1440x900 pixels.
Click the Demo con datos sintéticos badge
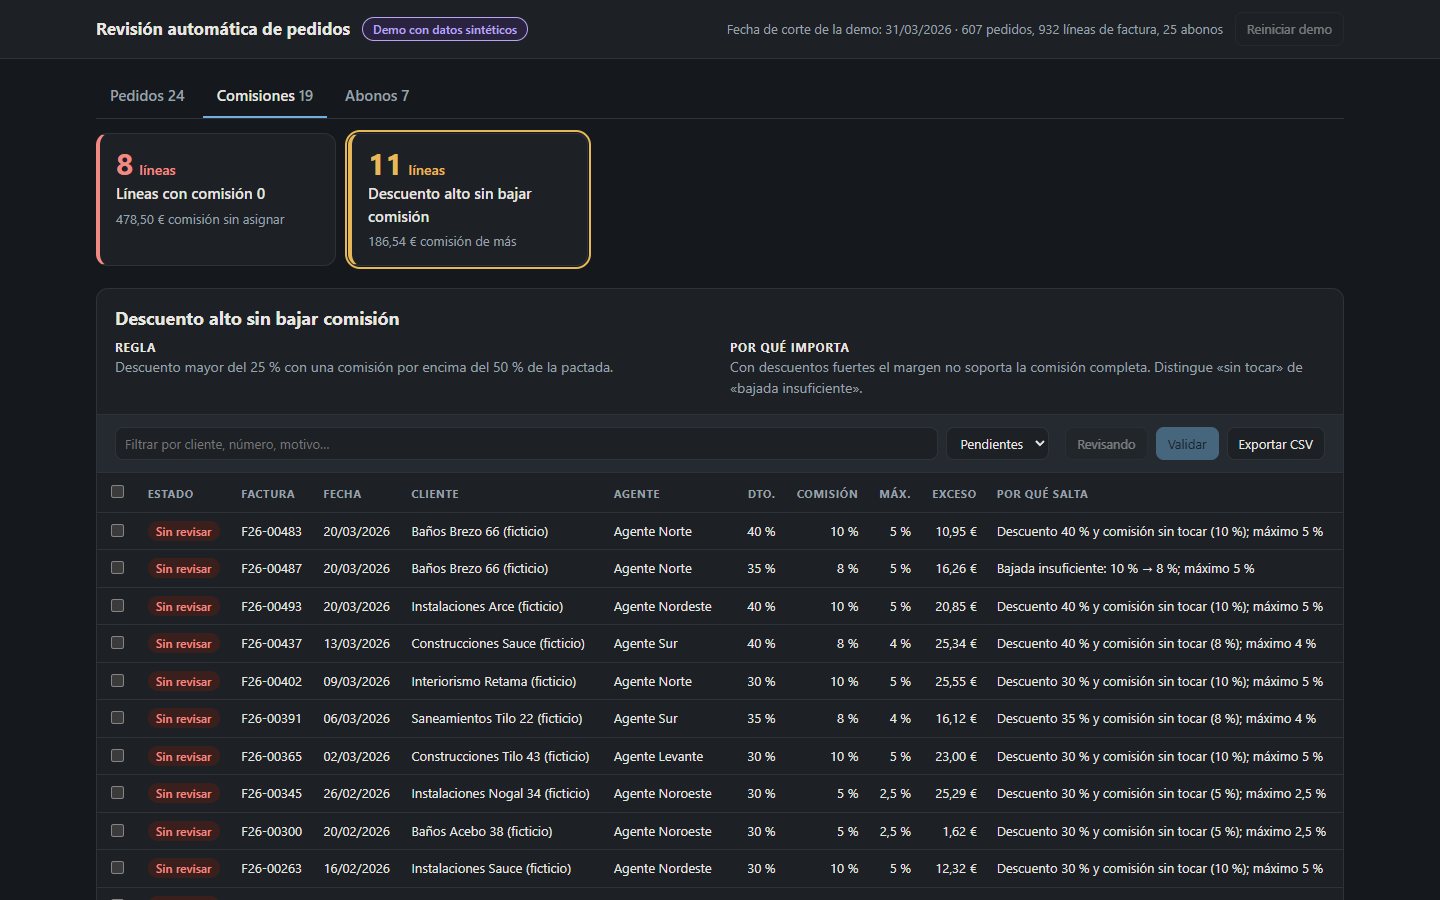click(445, 29)
